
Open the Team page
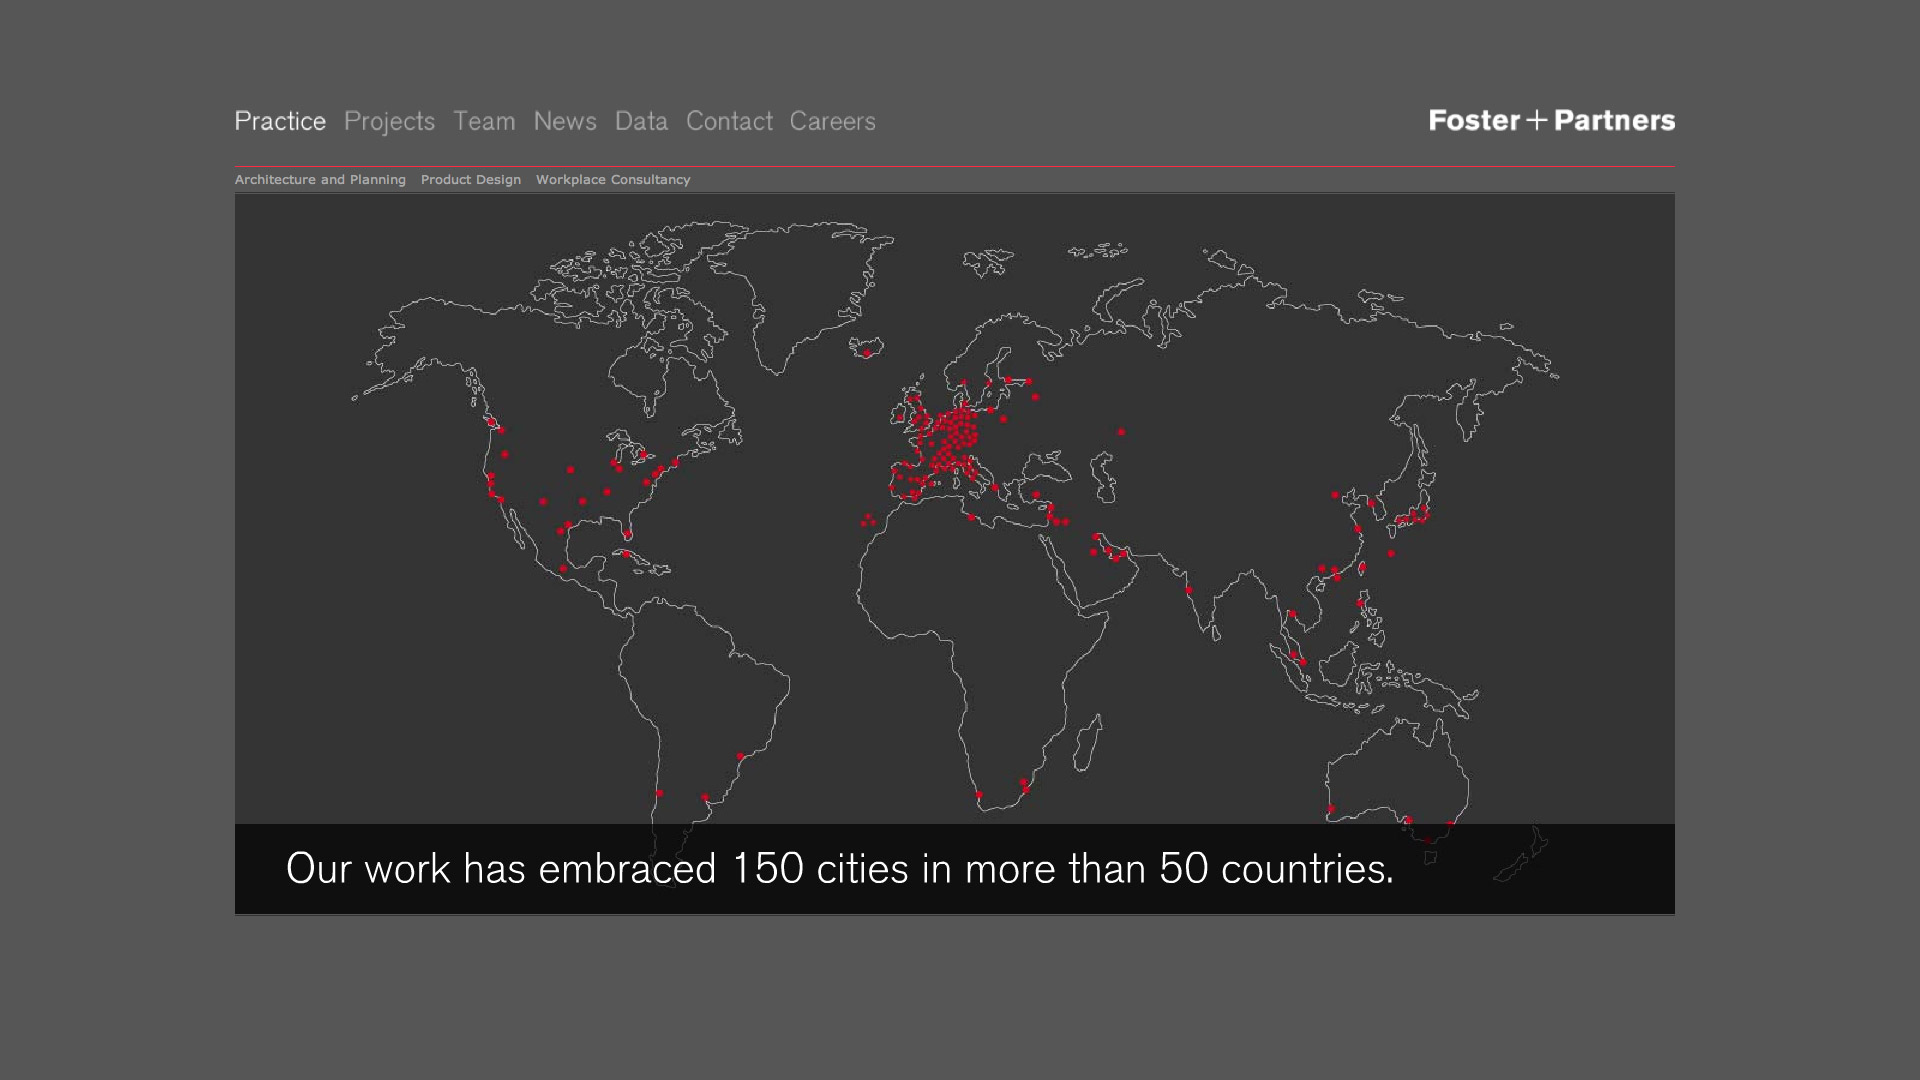click(x=484, y=121)
